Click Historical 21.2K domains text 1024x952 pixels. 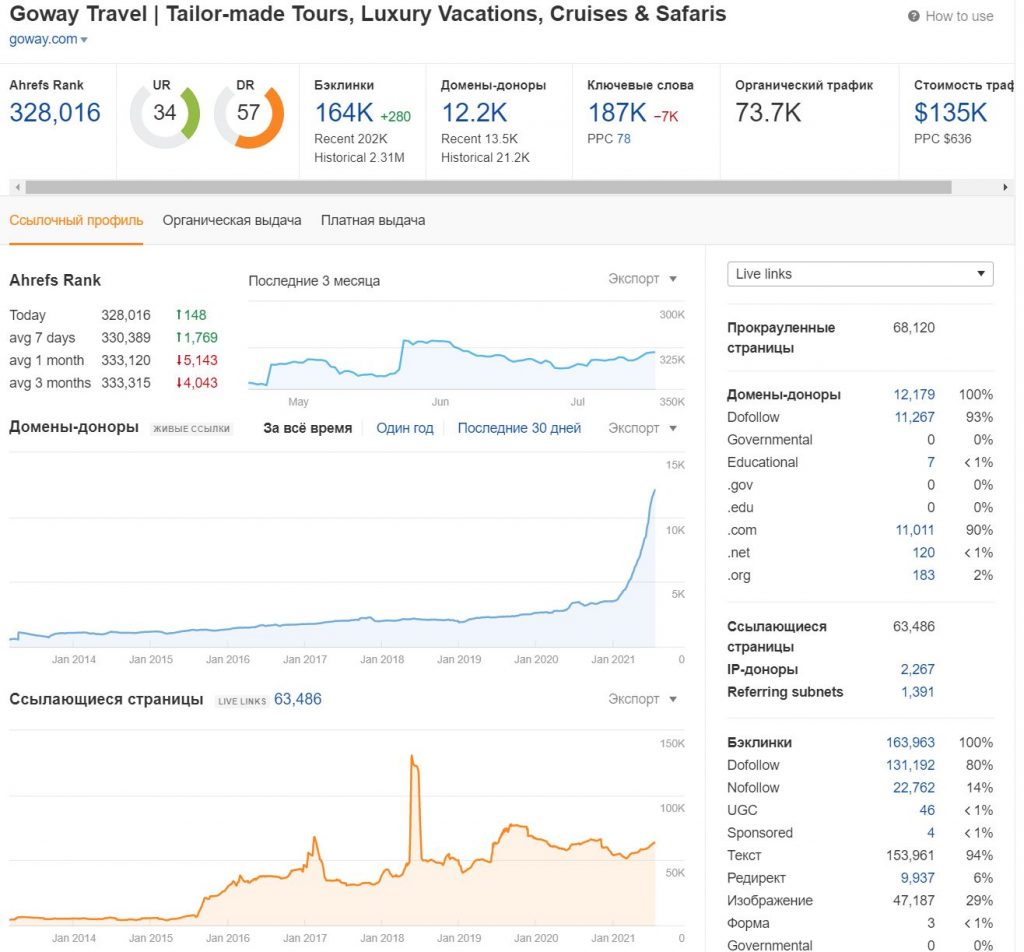pyautogui.click(x=485, y=158)
